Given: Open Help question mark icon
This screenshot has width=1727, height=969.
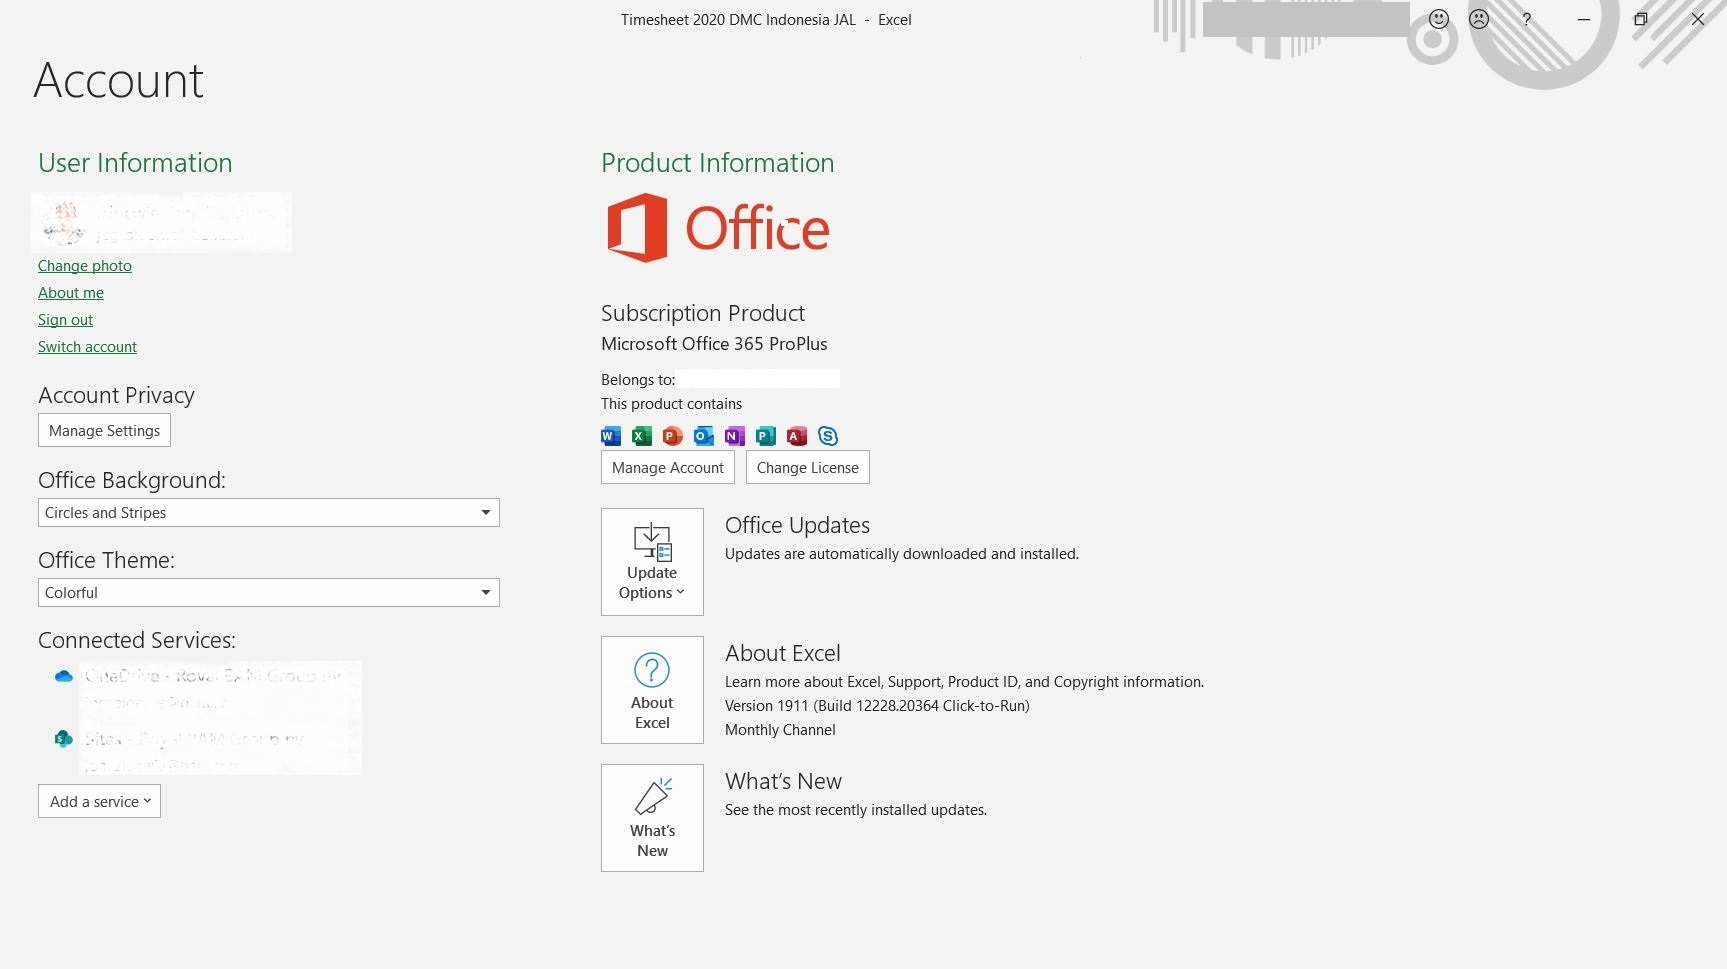Looking at the screenshot, I should click(x=1527, y=19).
